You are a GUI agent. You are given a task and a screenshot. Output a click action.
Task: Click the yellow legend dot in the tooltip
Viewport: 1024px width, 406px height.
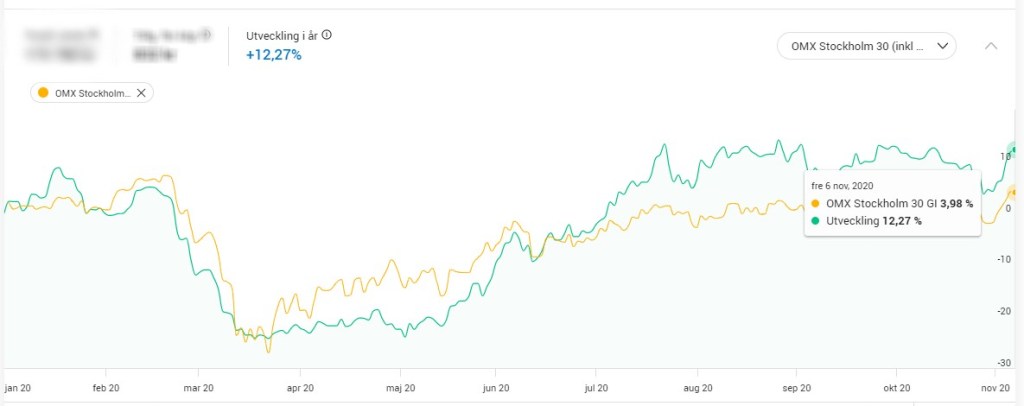point(816,204)
